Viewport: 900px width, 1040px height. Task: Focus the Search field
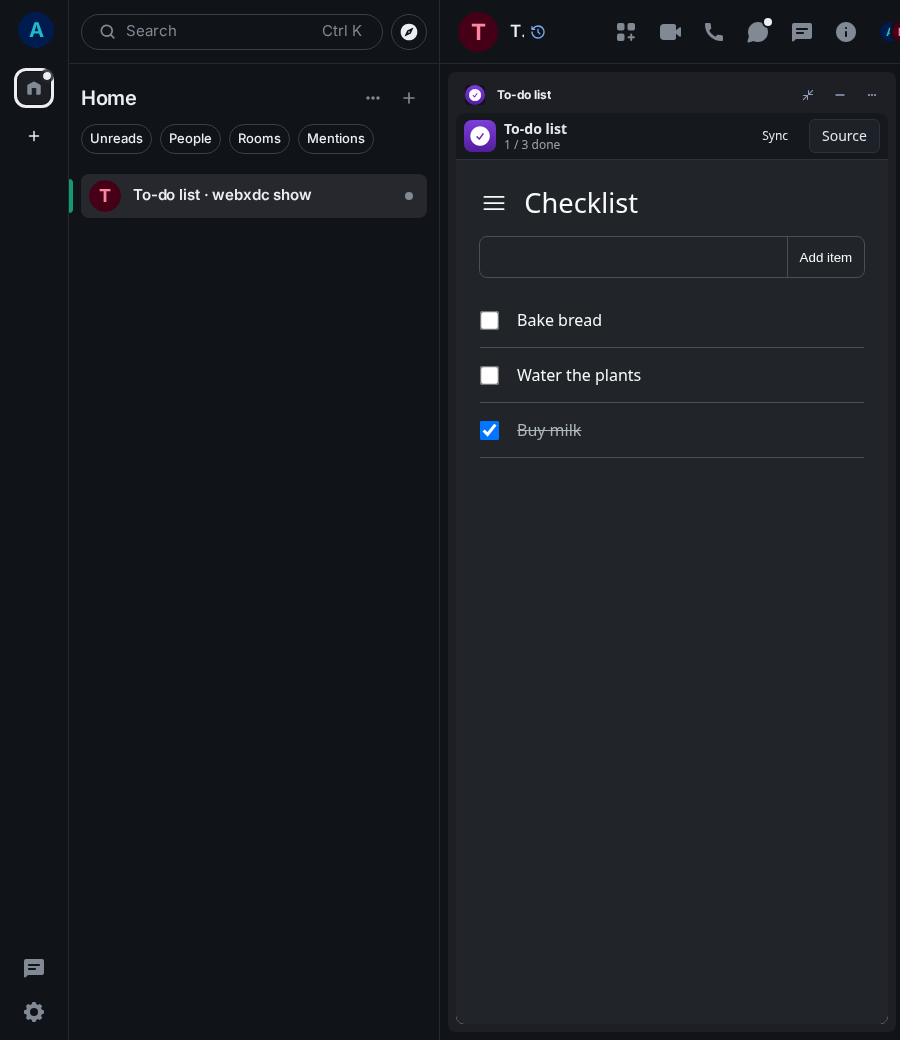pyautogui.click(x=231, y=32)
